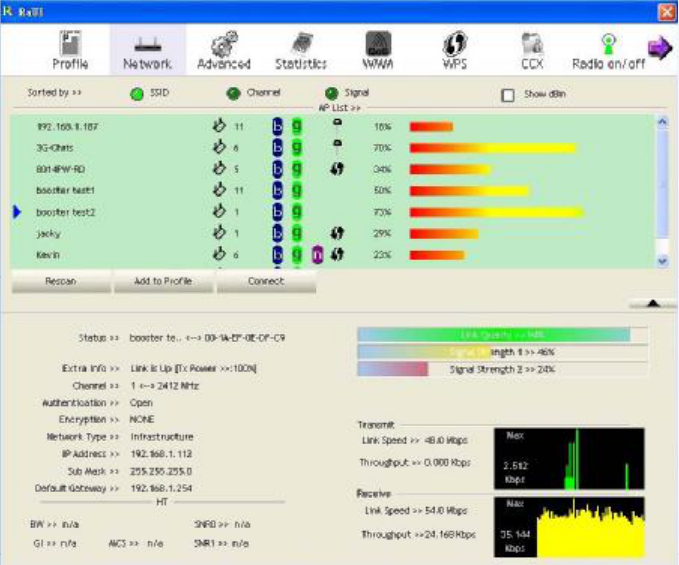Click the Signal Strength 1 bar

[x=502, y=352]
